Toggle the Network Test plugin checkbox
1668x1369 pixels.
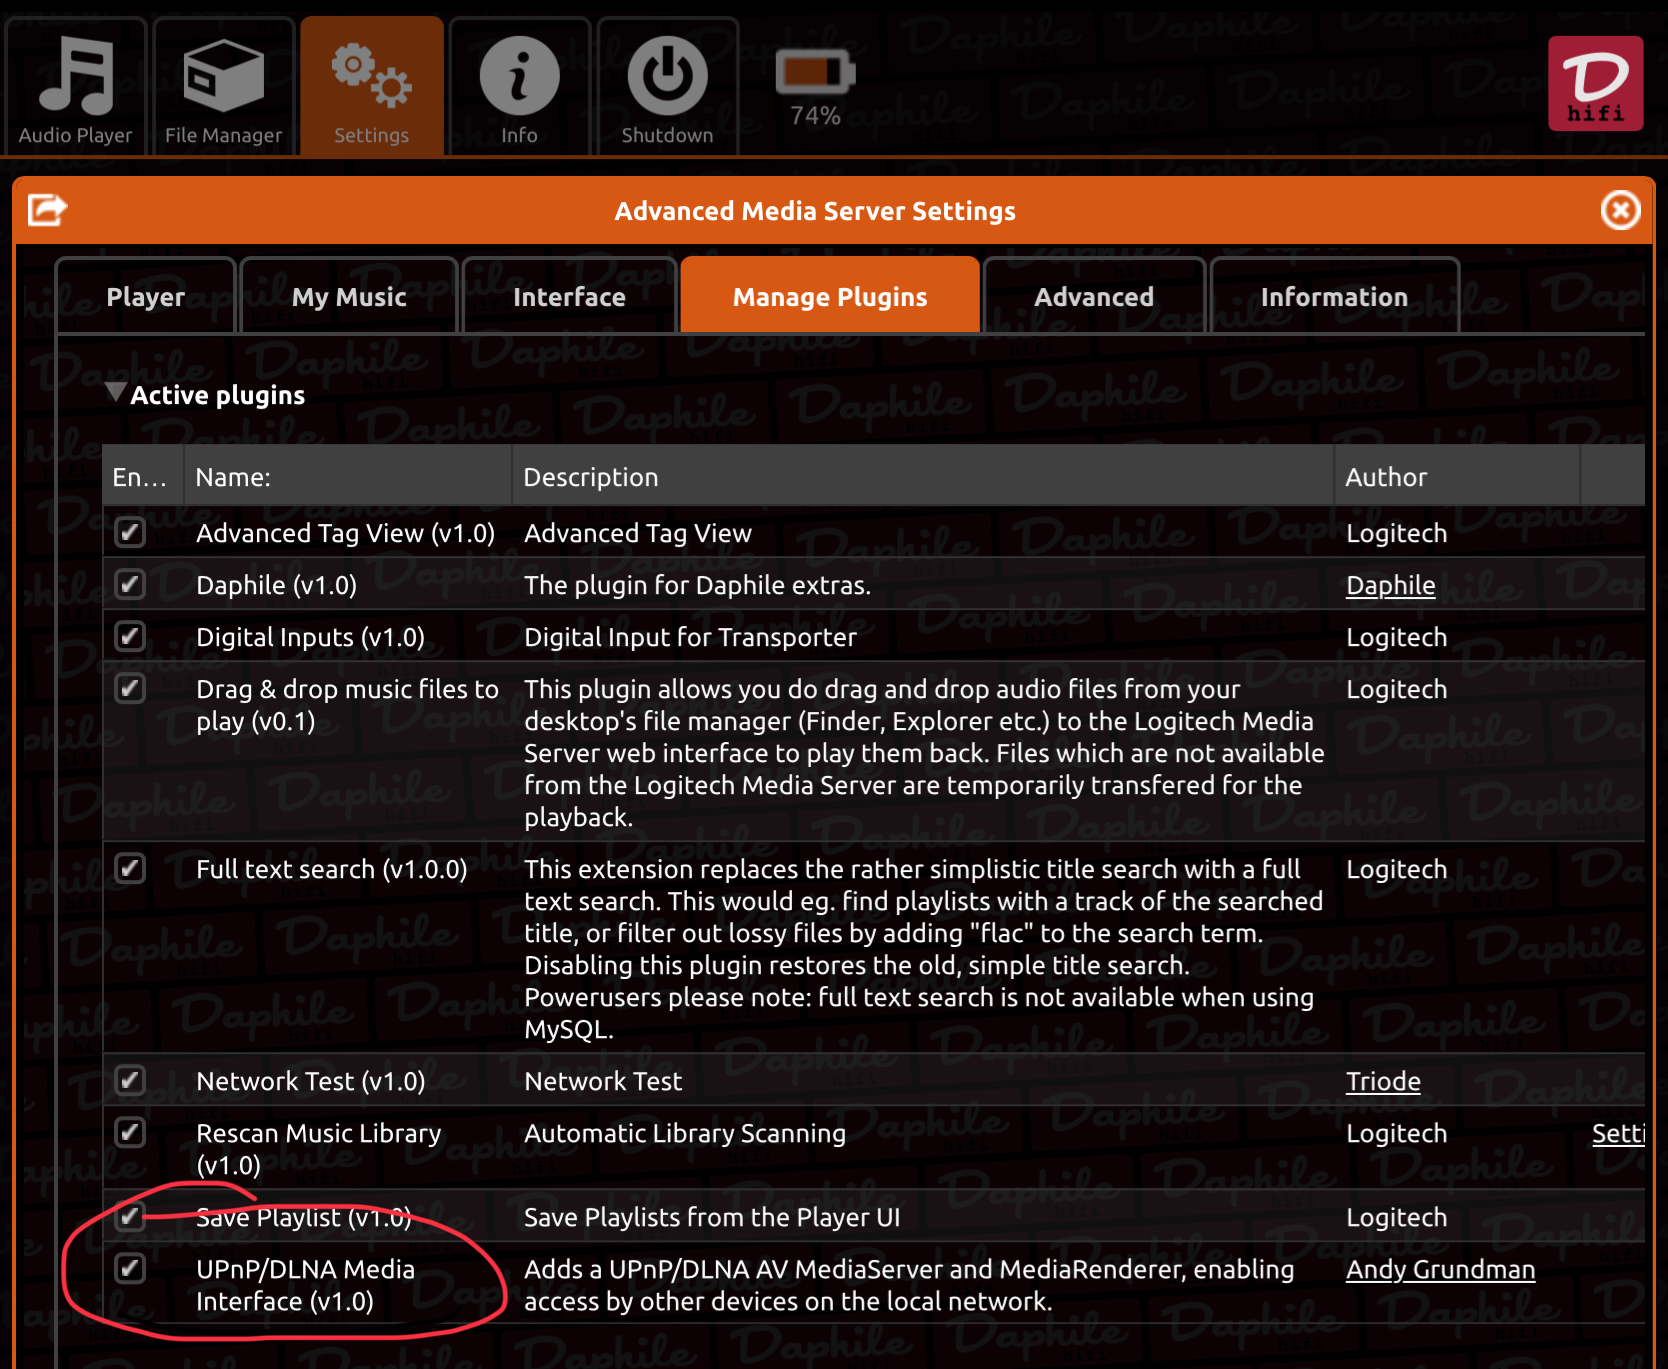[130, 1080]
